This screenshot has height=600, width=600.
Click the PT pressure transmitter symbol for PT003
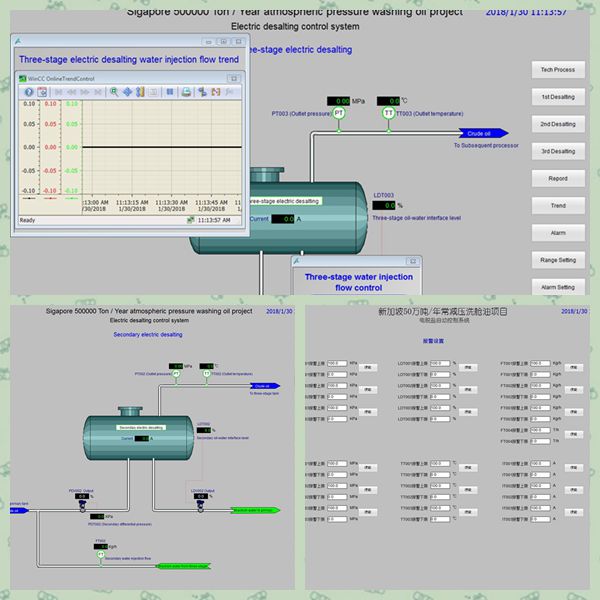[x=339, y=114]
